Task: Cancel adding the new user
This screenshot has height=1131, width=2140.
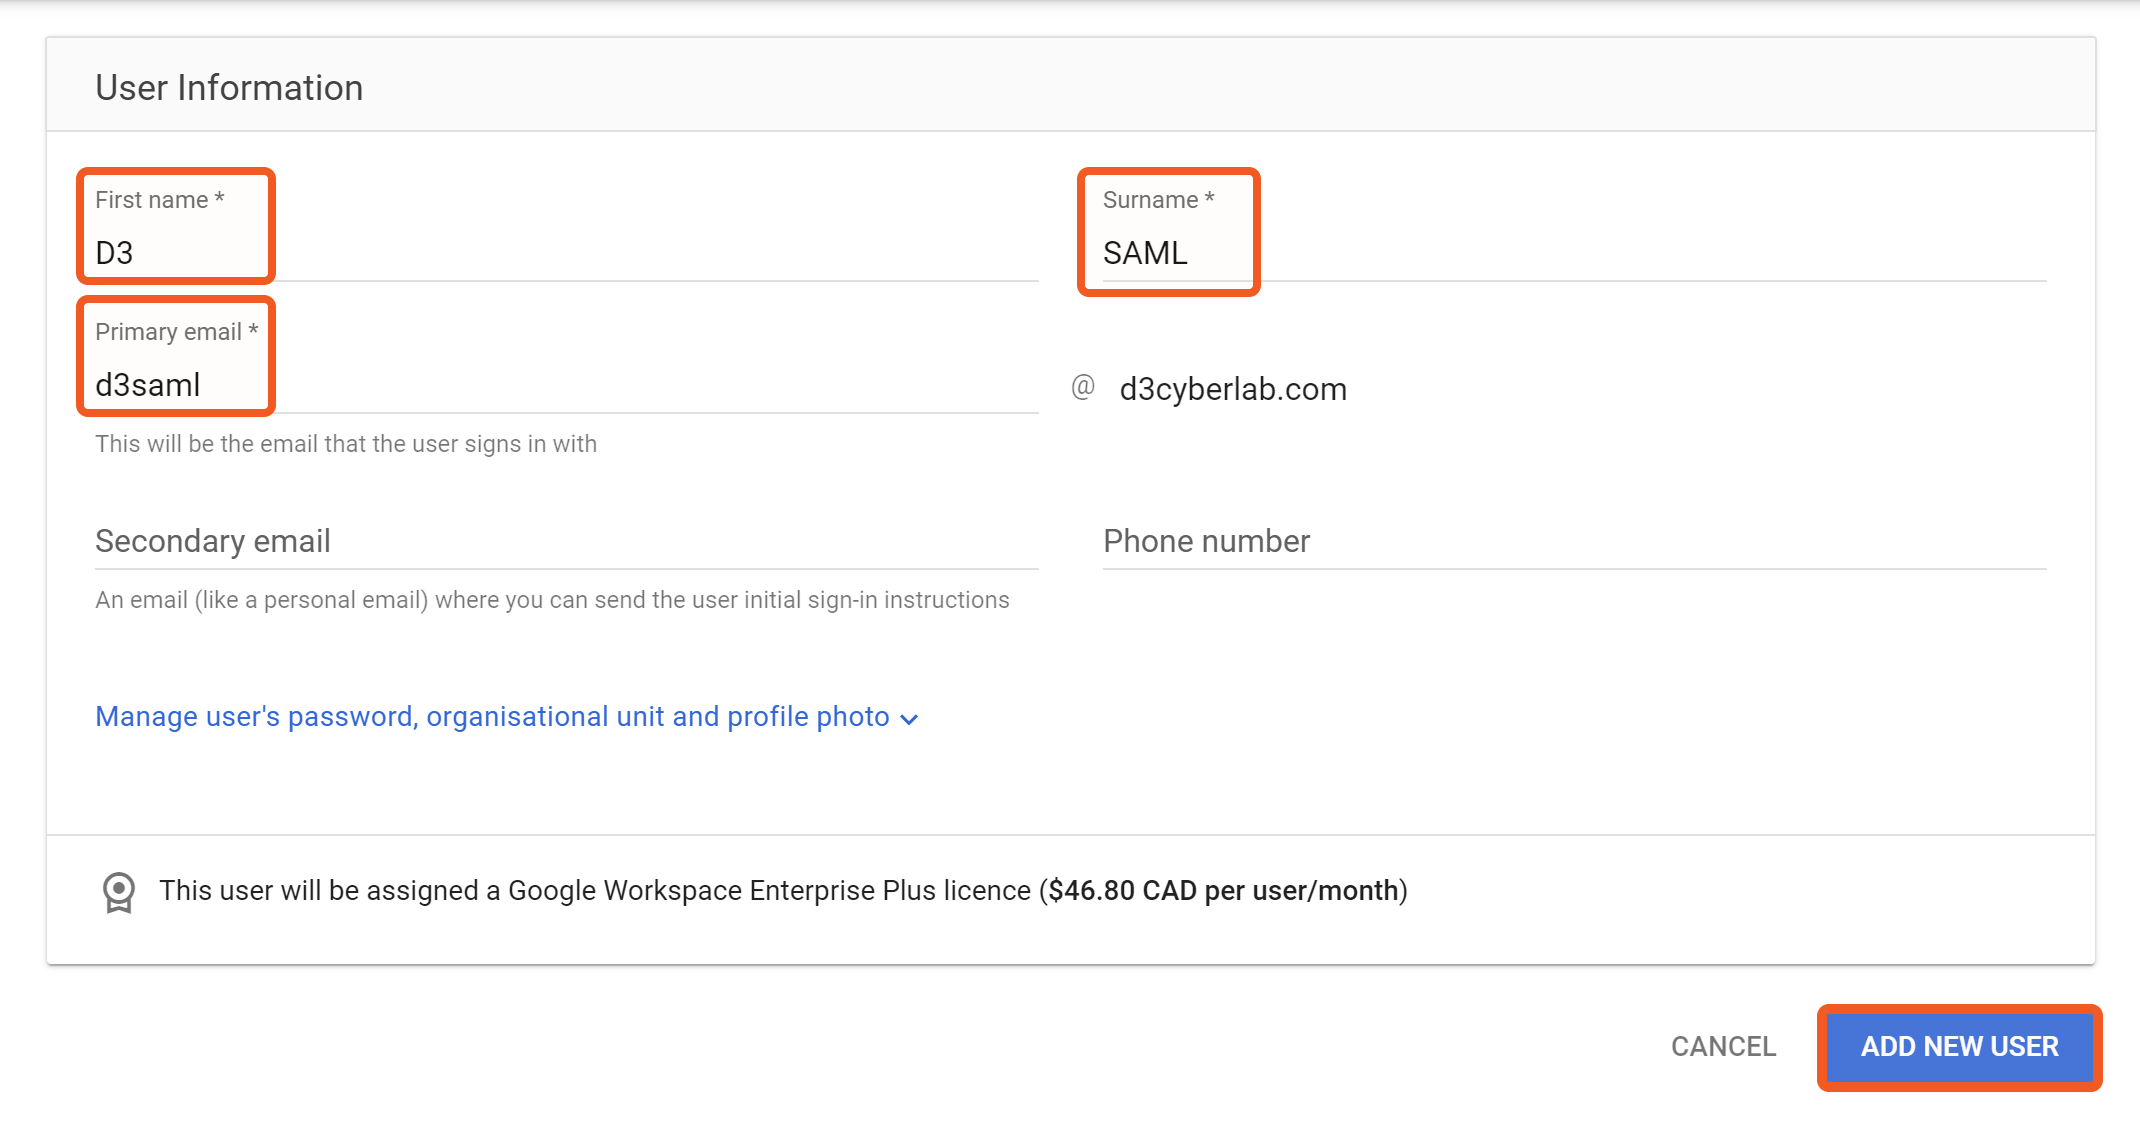Action: point(1723,1046)
